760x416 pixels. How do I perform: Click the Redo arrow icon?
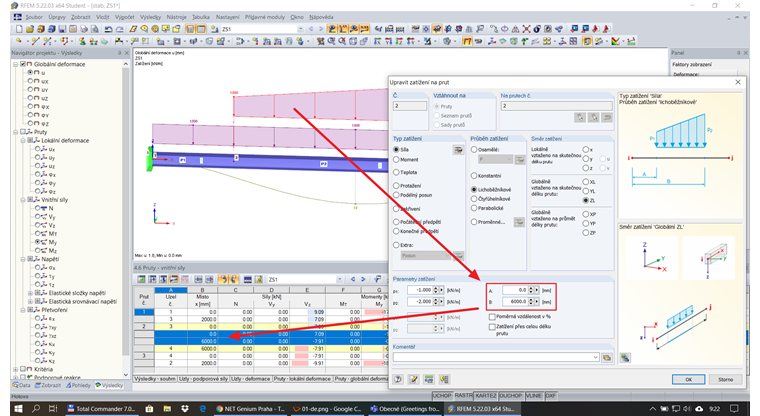pyautogui.click(x=119, y=29)
